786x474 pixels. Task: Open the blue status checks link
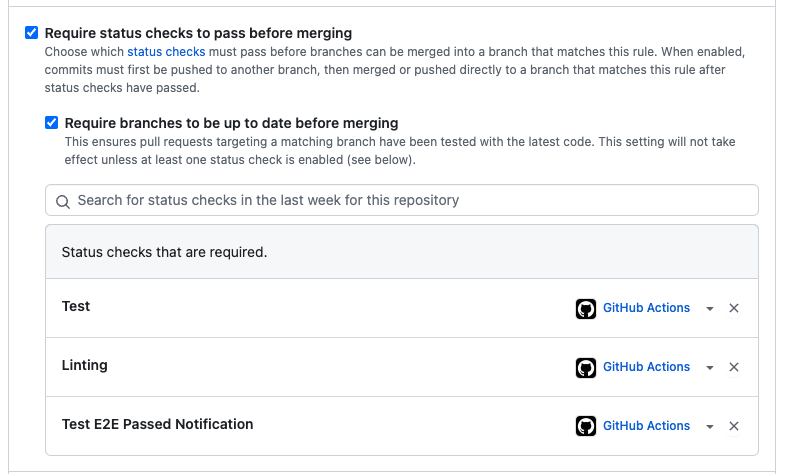(x=166, y=51)
